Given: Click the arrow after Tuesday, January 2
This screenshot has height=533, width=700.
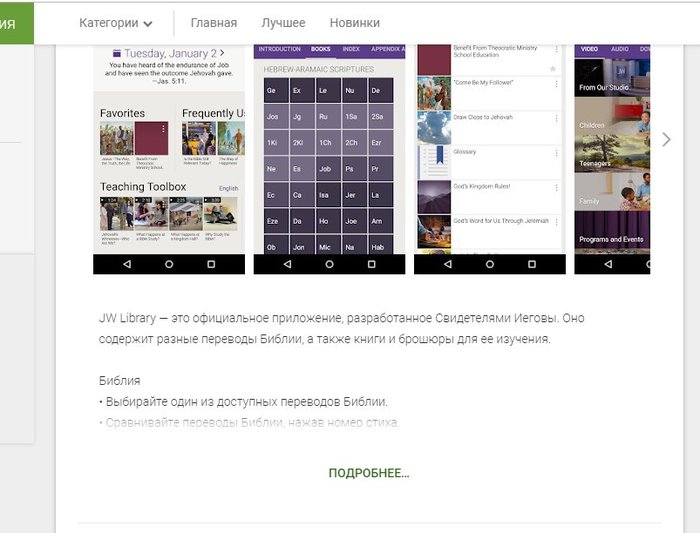Looking at the screenshot, I should [222, 53].
